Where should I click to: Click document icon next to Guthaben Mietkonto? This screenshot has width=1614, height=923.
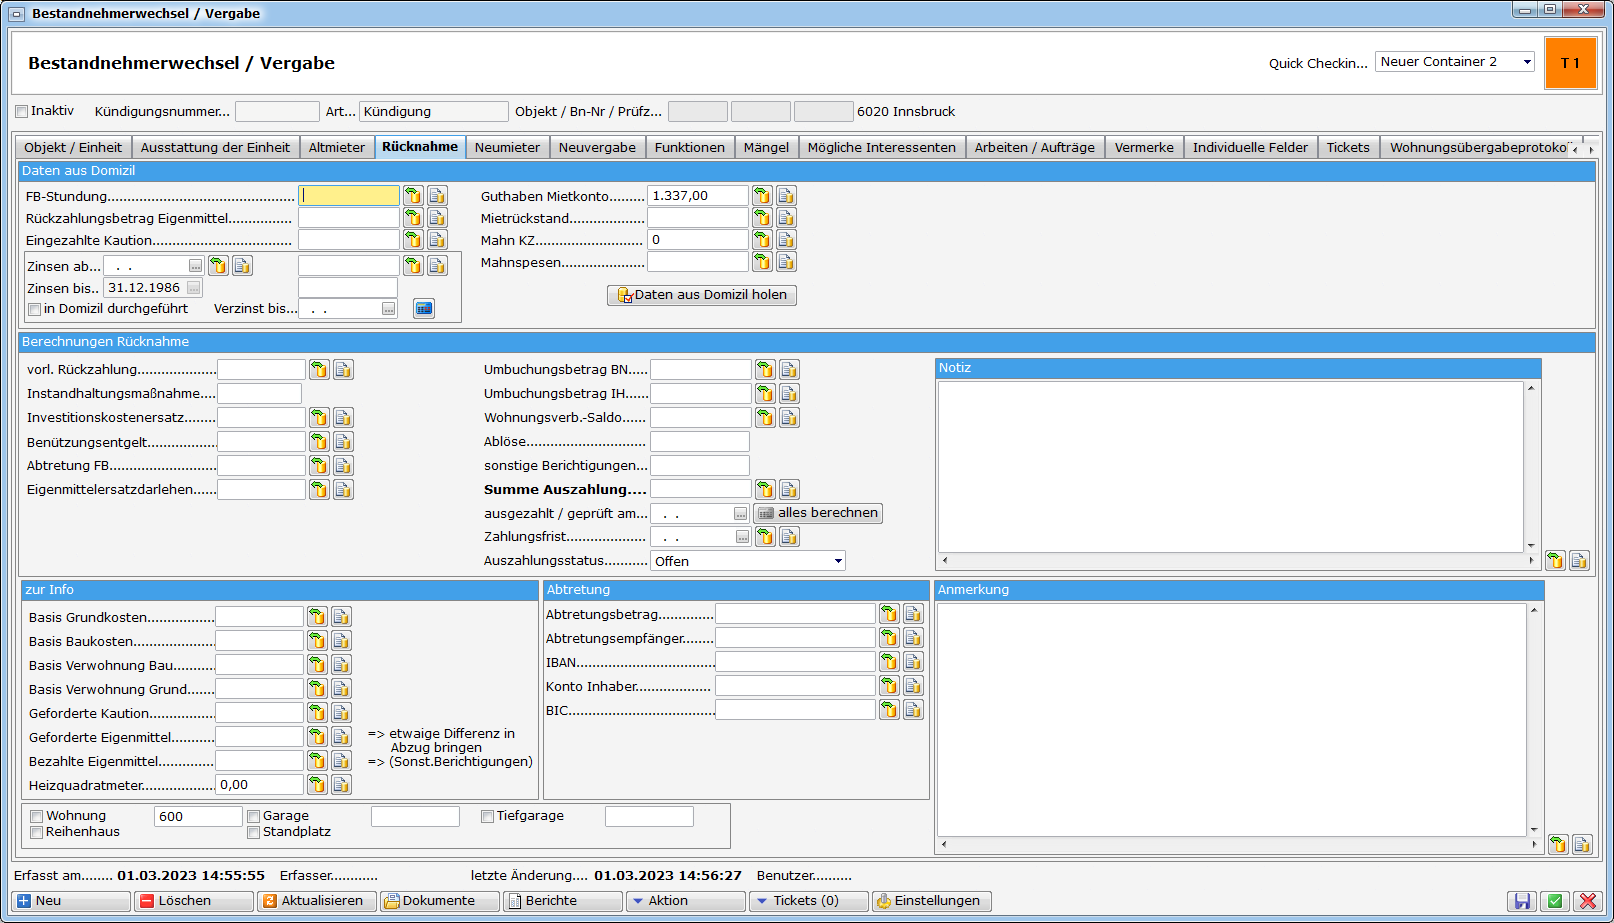coord(786,196)
